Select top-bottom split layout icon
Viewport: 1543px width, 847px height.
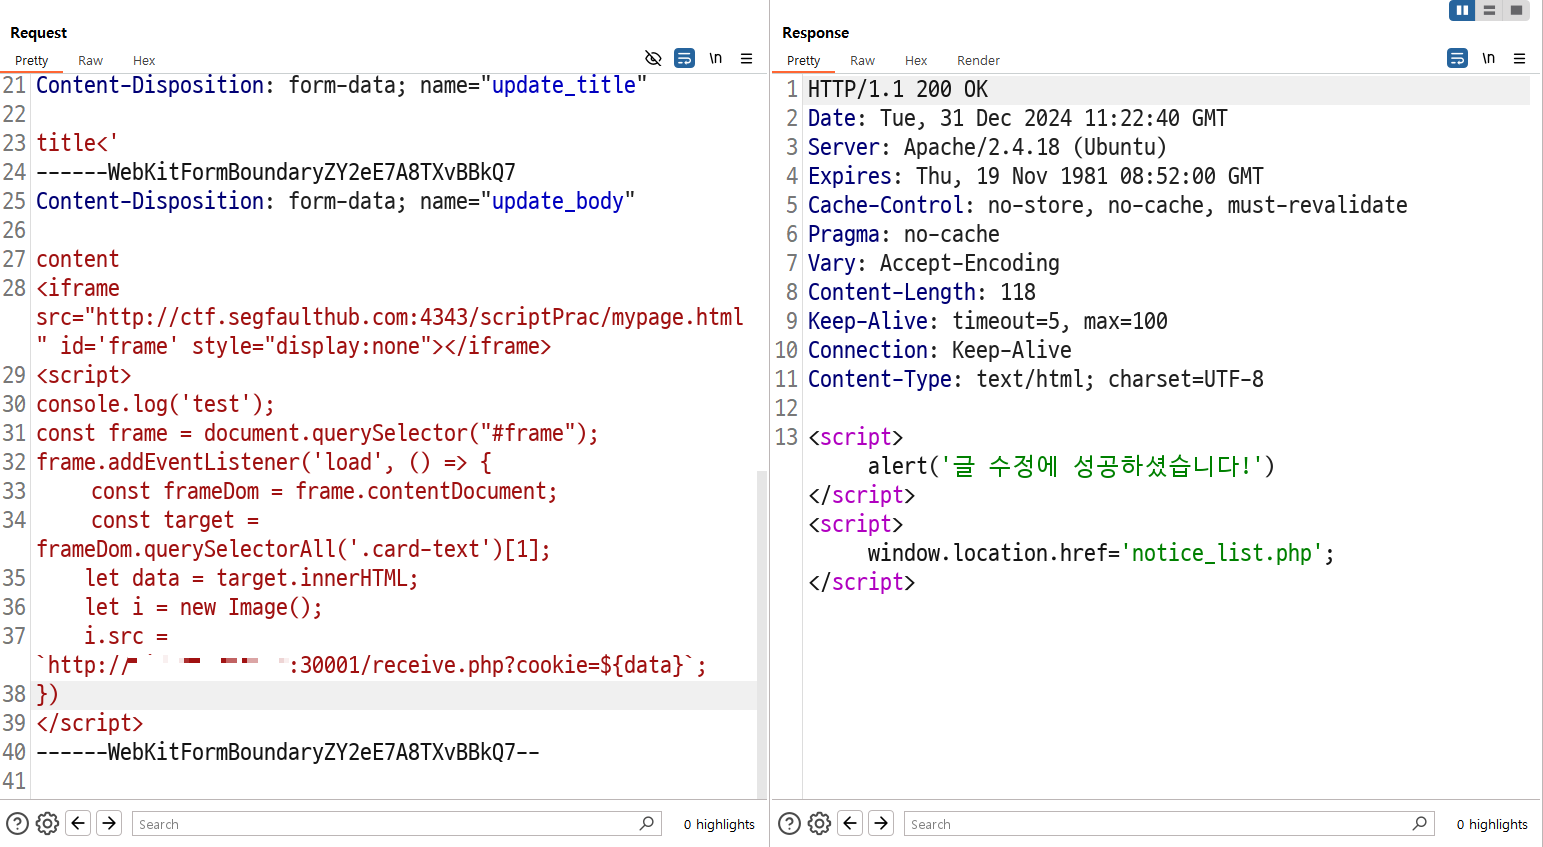(x=1489, y=10)
